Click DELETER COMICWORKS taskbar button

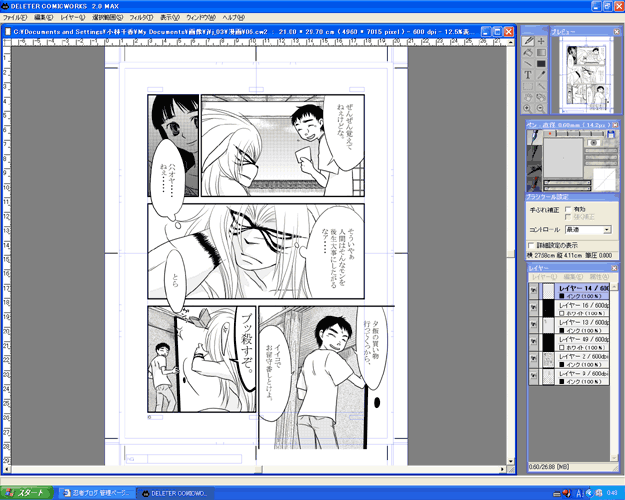(175, 493)
